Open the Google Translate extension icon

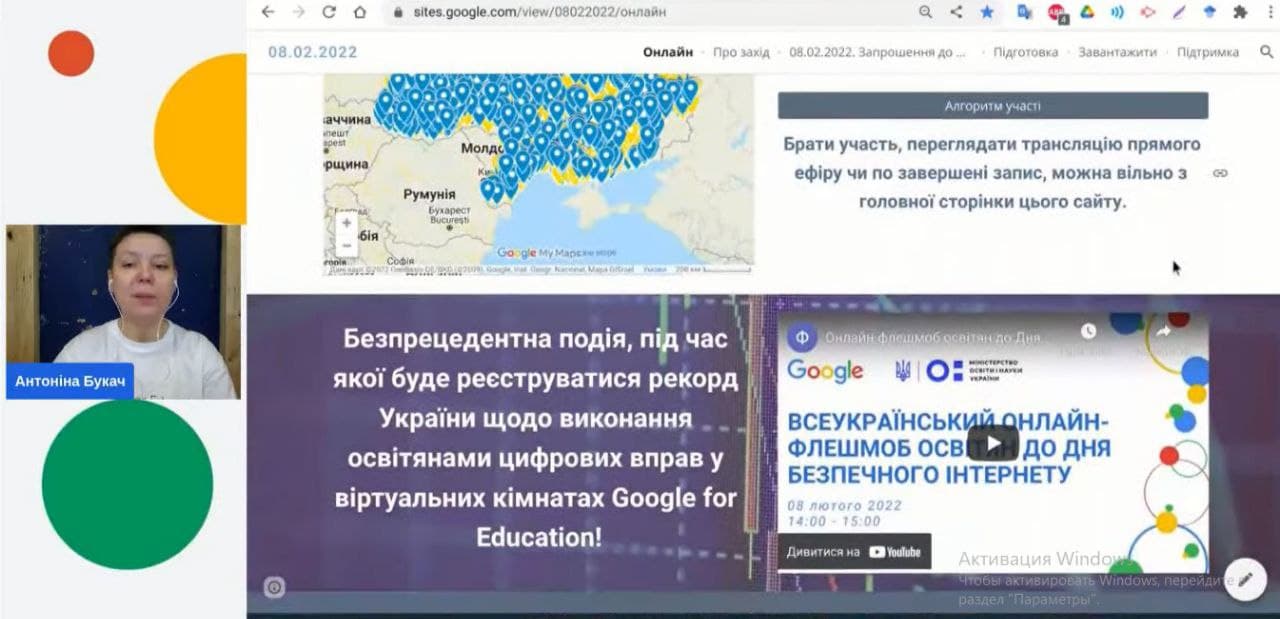(1024, 12)
